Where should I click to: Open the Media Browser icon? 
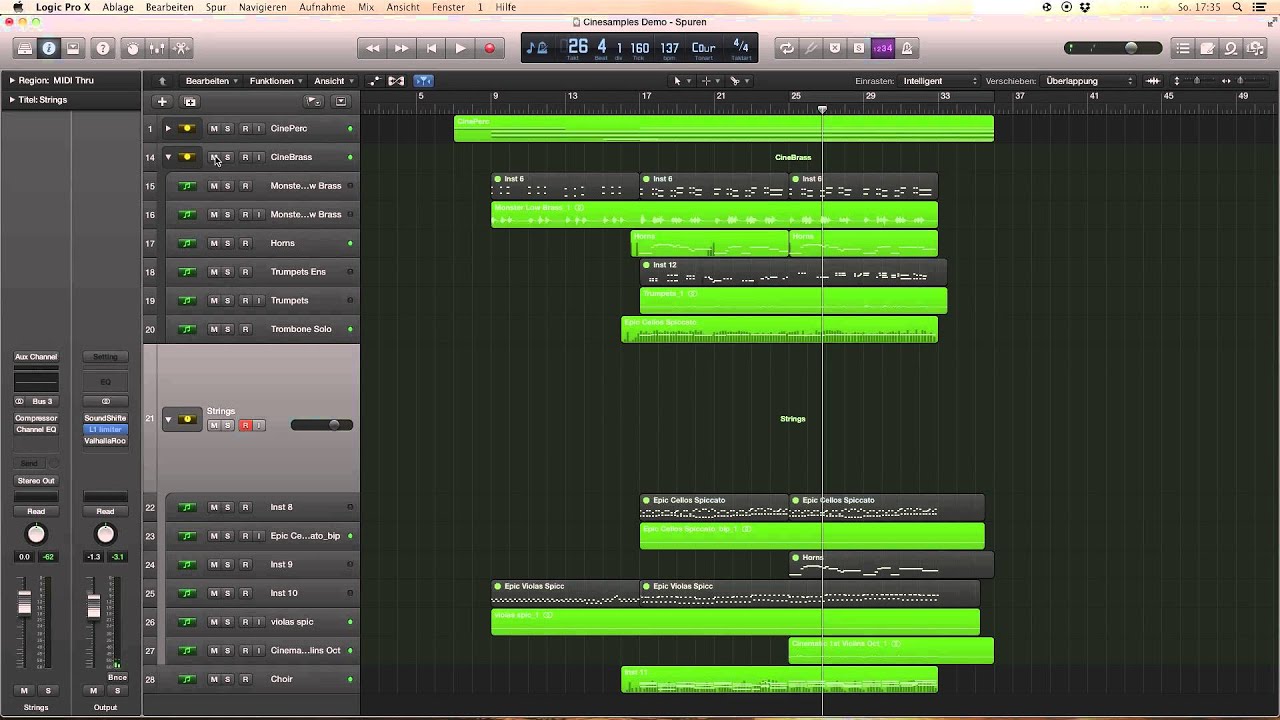[1255, 48]
